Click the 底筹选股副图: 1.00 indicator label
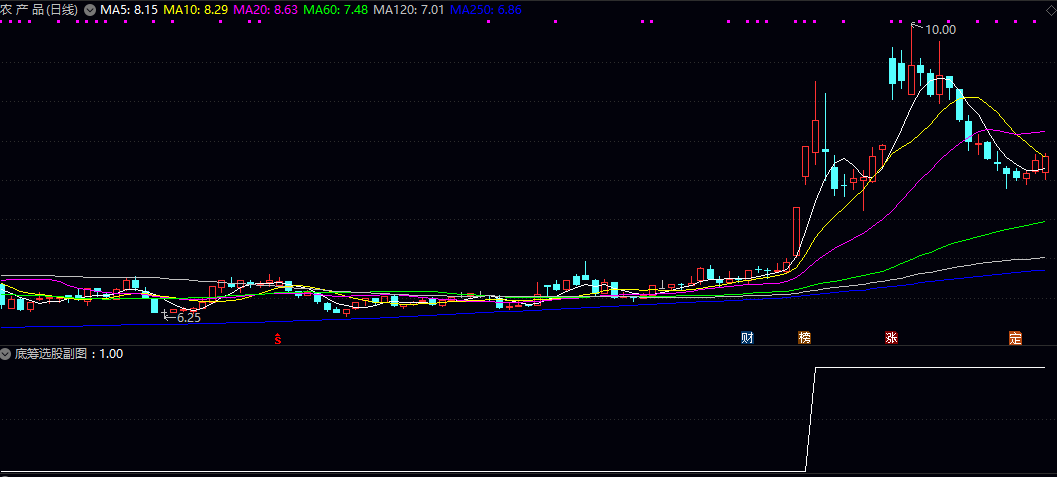This screenshot has width=1057, height=477. click(x=69, y=354)
